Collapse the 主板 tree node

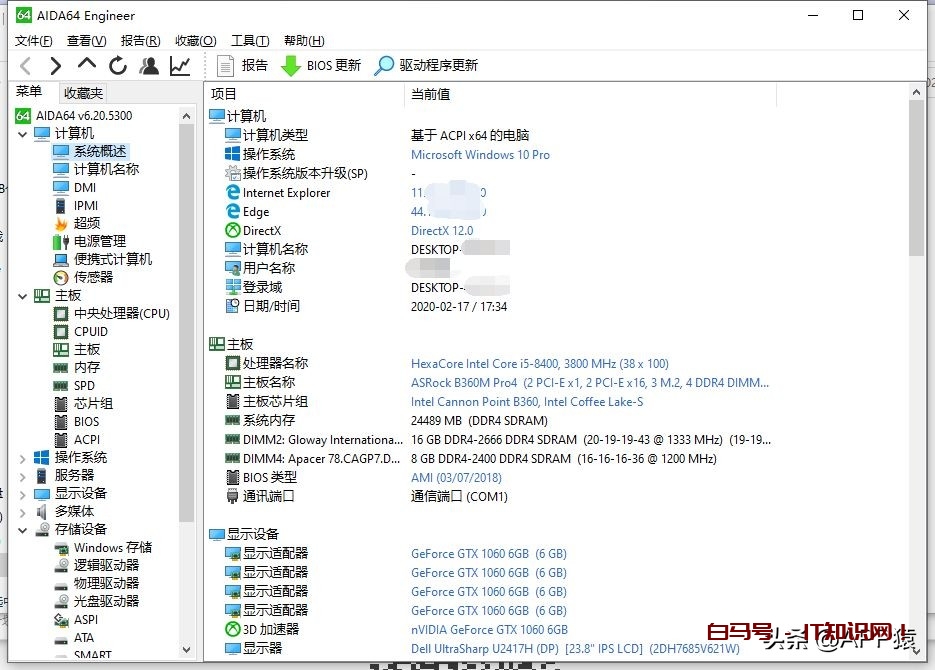pyautogui.click(x=22, y=295)
